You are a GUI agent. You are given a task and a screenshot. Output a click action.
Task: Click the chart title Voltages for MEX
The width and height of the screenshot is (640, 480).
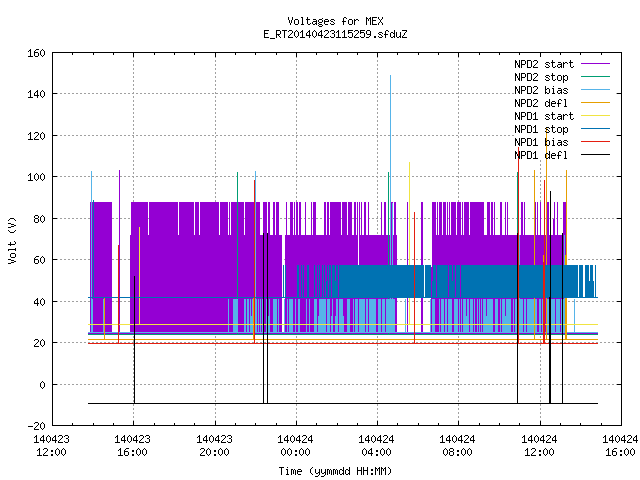point(335,21)
